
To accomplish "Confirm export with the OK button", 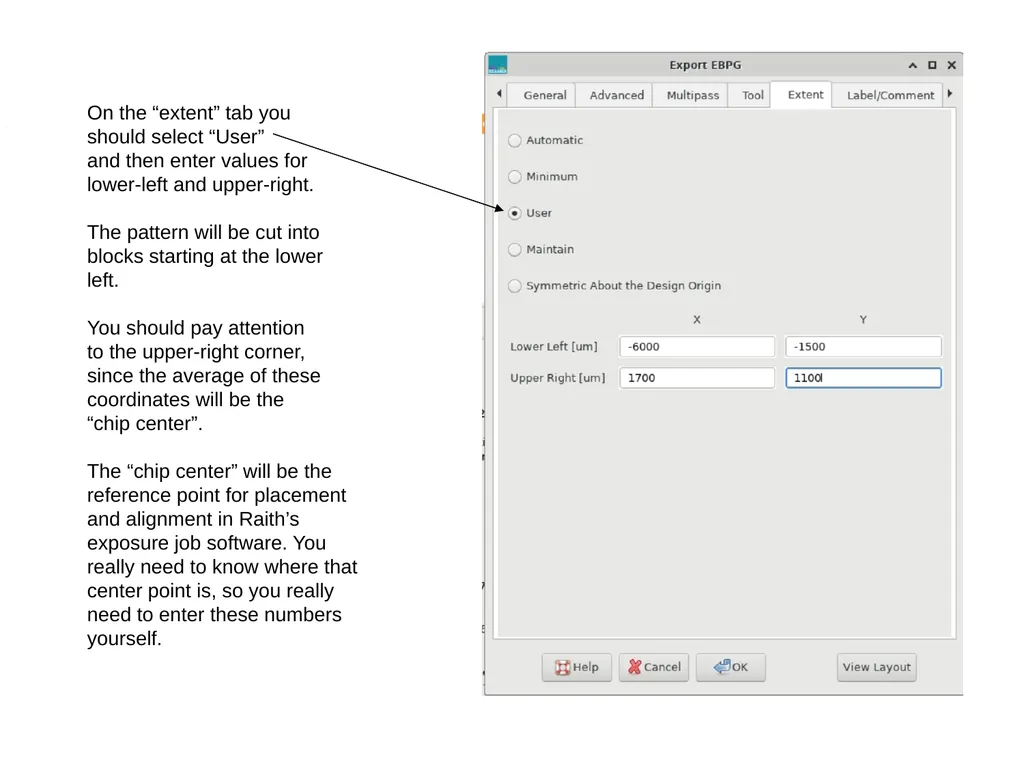I will coord(731,667).
